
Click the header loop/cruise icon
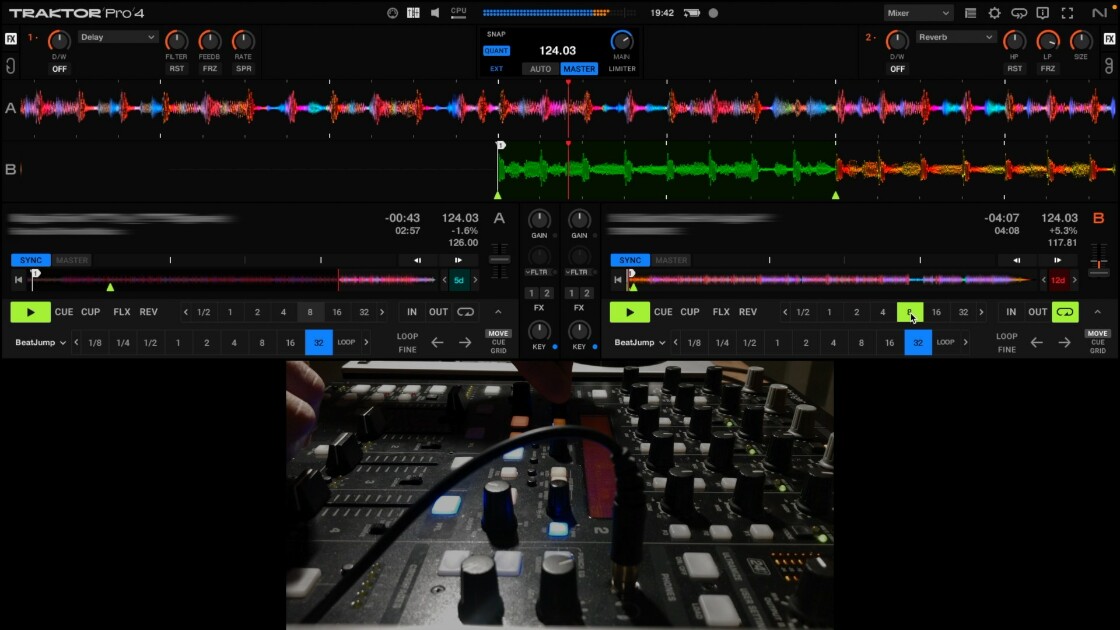1019,13
